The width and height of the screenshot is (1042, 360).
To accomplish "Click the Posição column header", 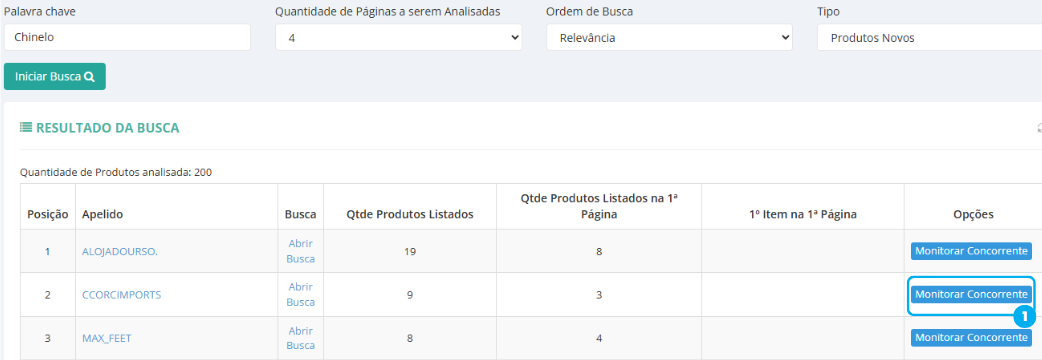I will [48, 215].
